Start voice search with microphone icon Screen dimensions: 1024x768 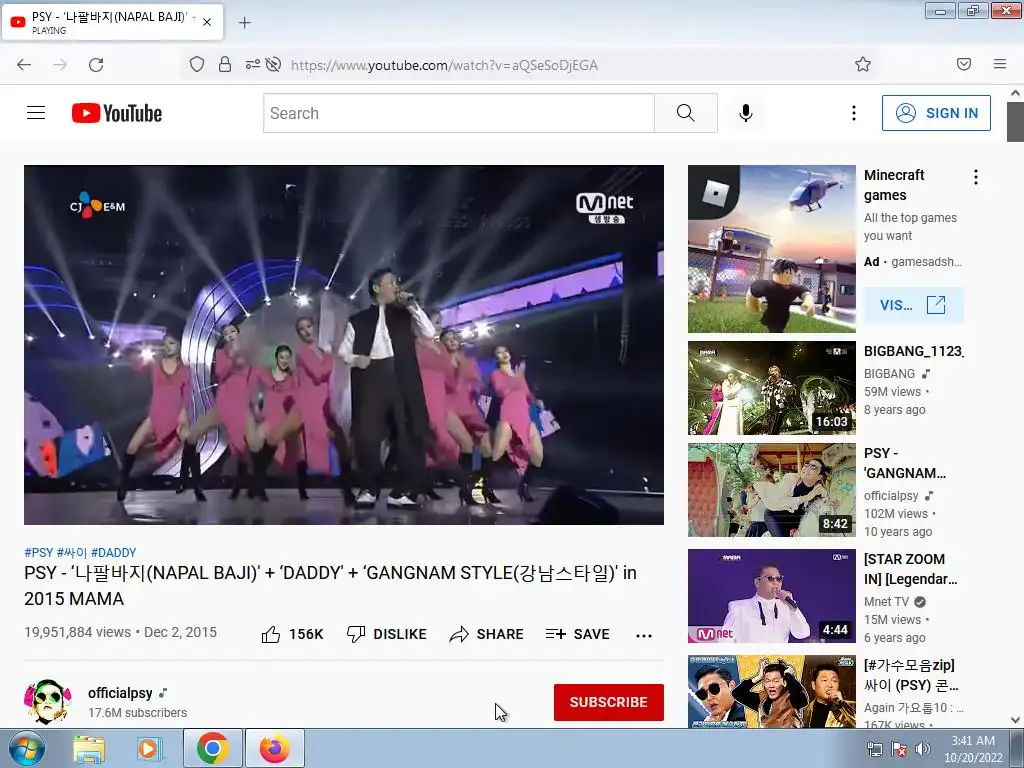pos(746,113)
